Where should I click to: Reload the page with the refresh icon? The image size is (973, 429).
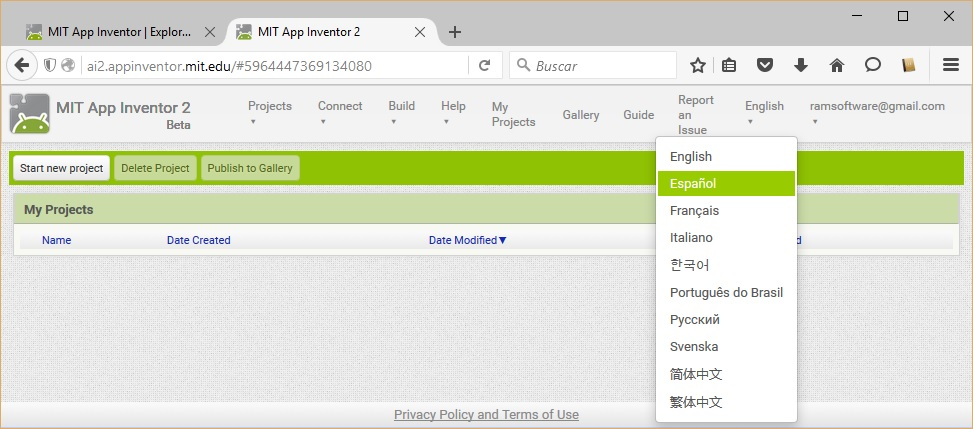pos(484,65)
